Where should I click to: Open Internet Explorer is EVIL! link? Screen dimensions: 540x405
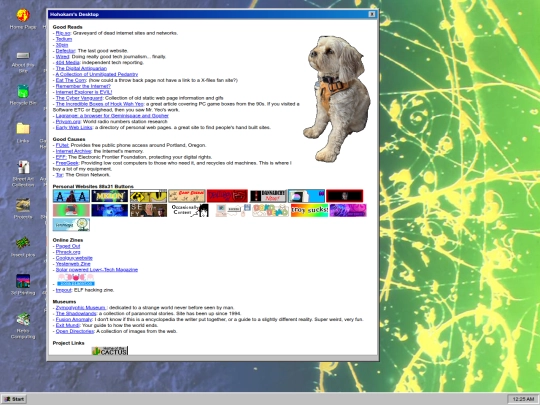84,92
